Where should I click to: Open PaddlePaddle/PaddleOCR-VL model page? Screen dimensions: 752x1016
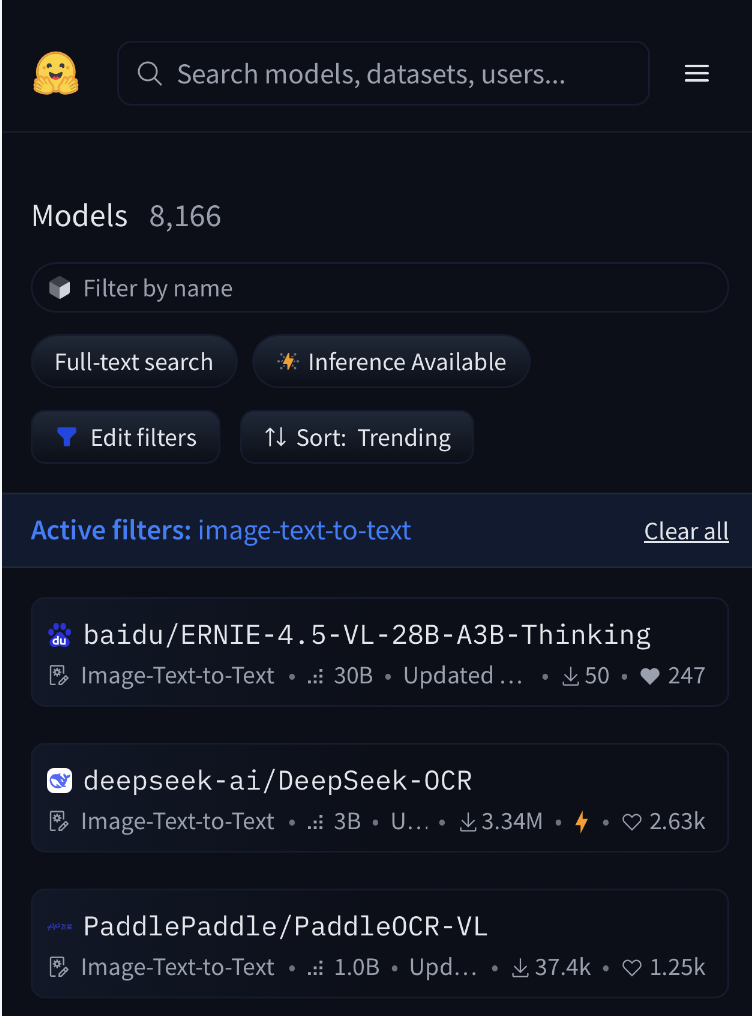[x=285, y=927]
